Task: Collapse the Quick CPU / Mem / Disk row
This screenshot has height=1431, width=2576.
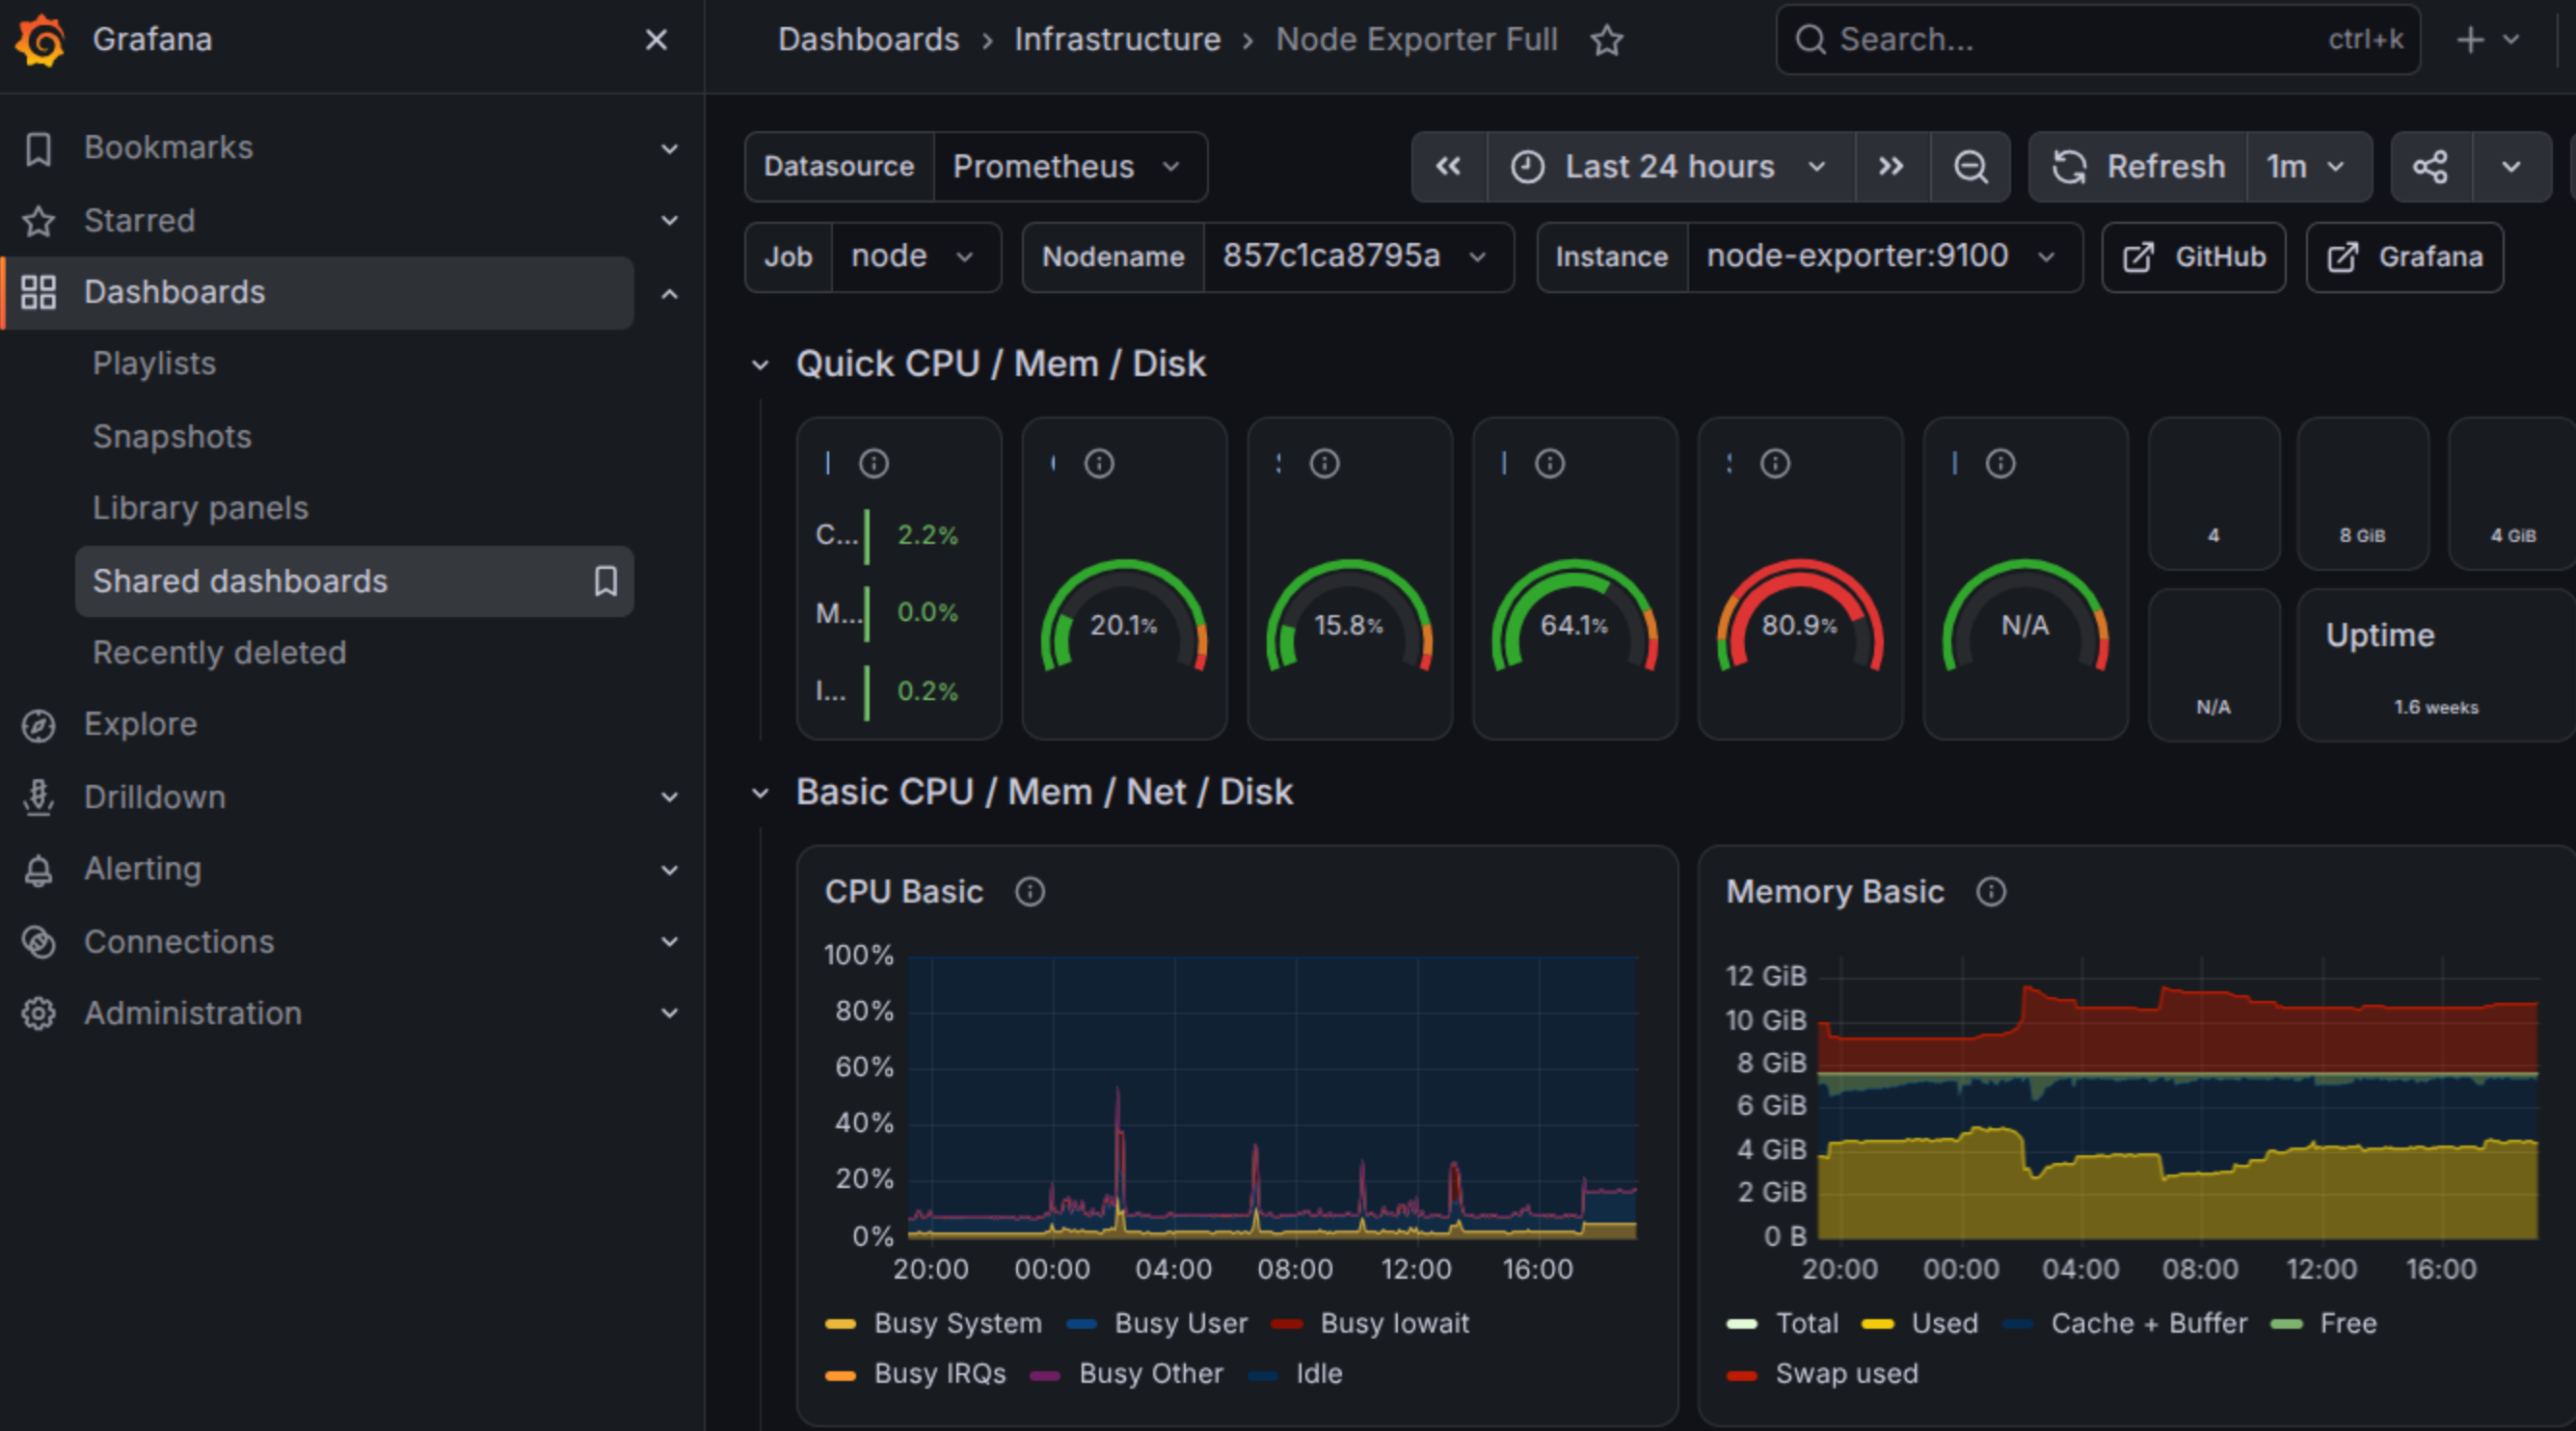Action: (761, 365)
